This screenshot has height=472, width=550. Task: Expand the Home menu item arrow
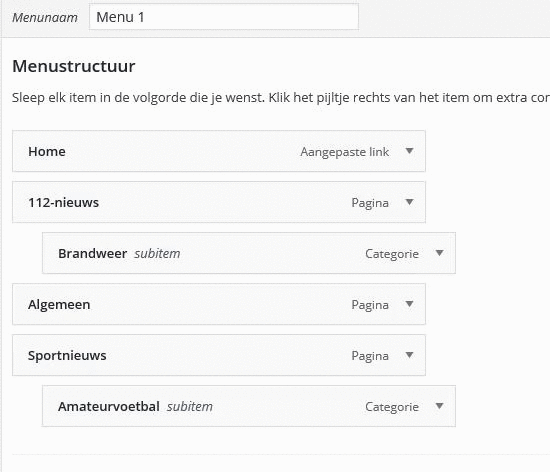409,151
